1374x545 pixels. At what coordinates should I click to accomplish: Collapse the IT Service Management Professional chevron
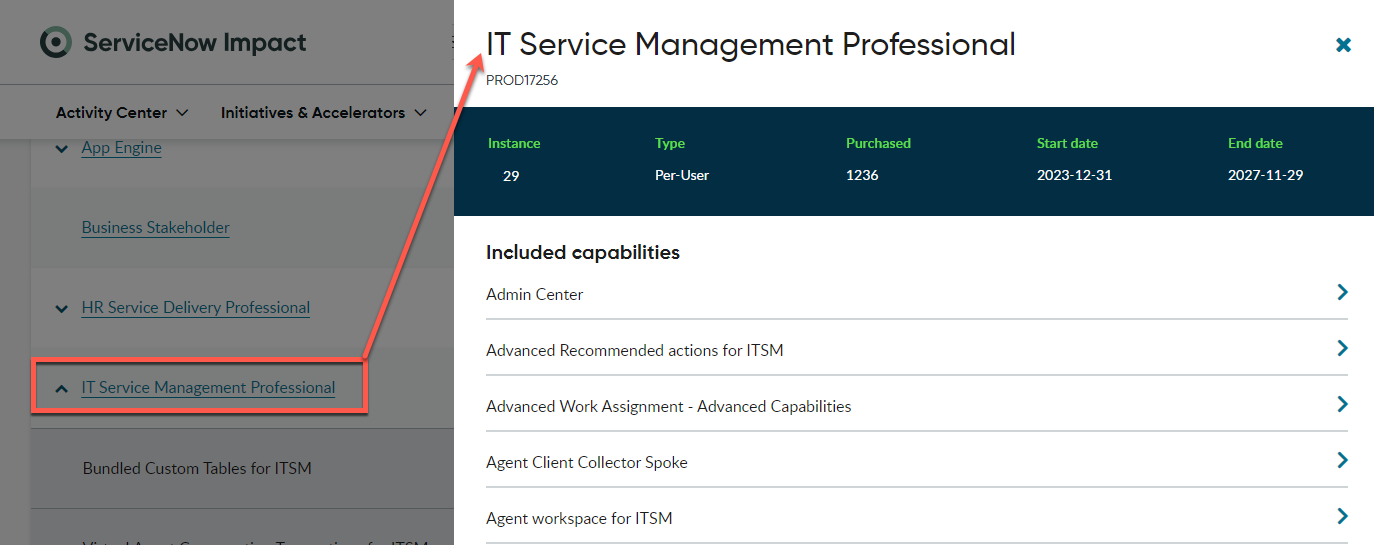pos(62,388)
